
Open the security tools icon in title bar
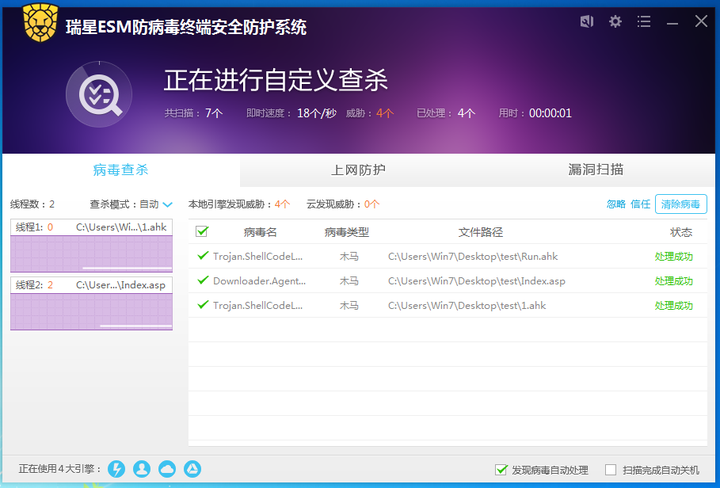coord(587,21)
